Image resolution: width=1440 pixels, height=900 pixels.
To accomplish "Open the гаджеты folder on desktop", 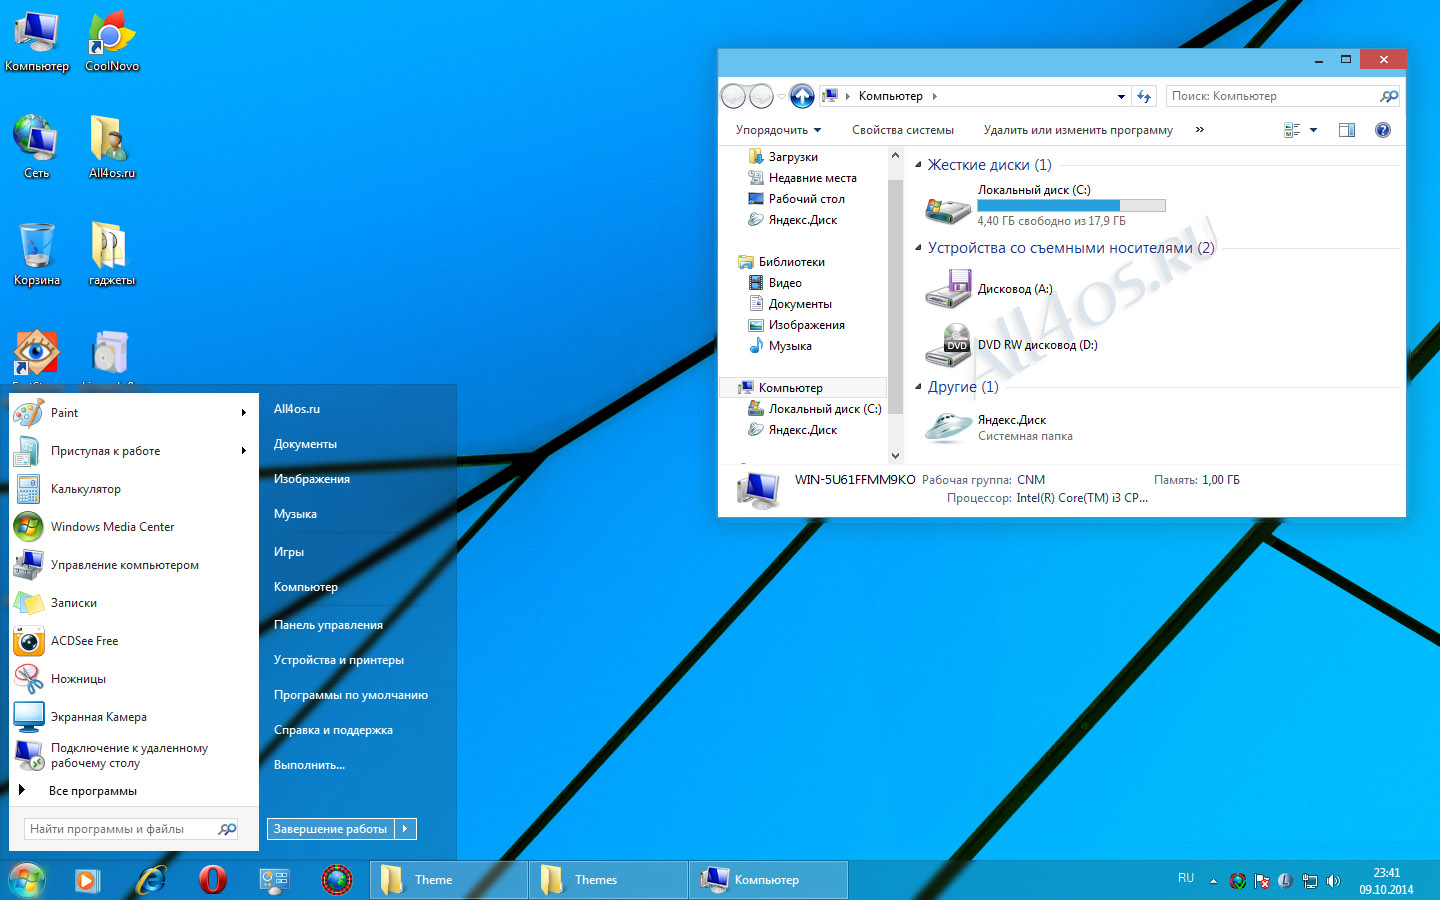I will (112, 255).
